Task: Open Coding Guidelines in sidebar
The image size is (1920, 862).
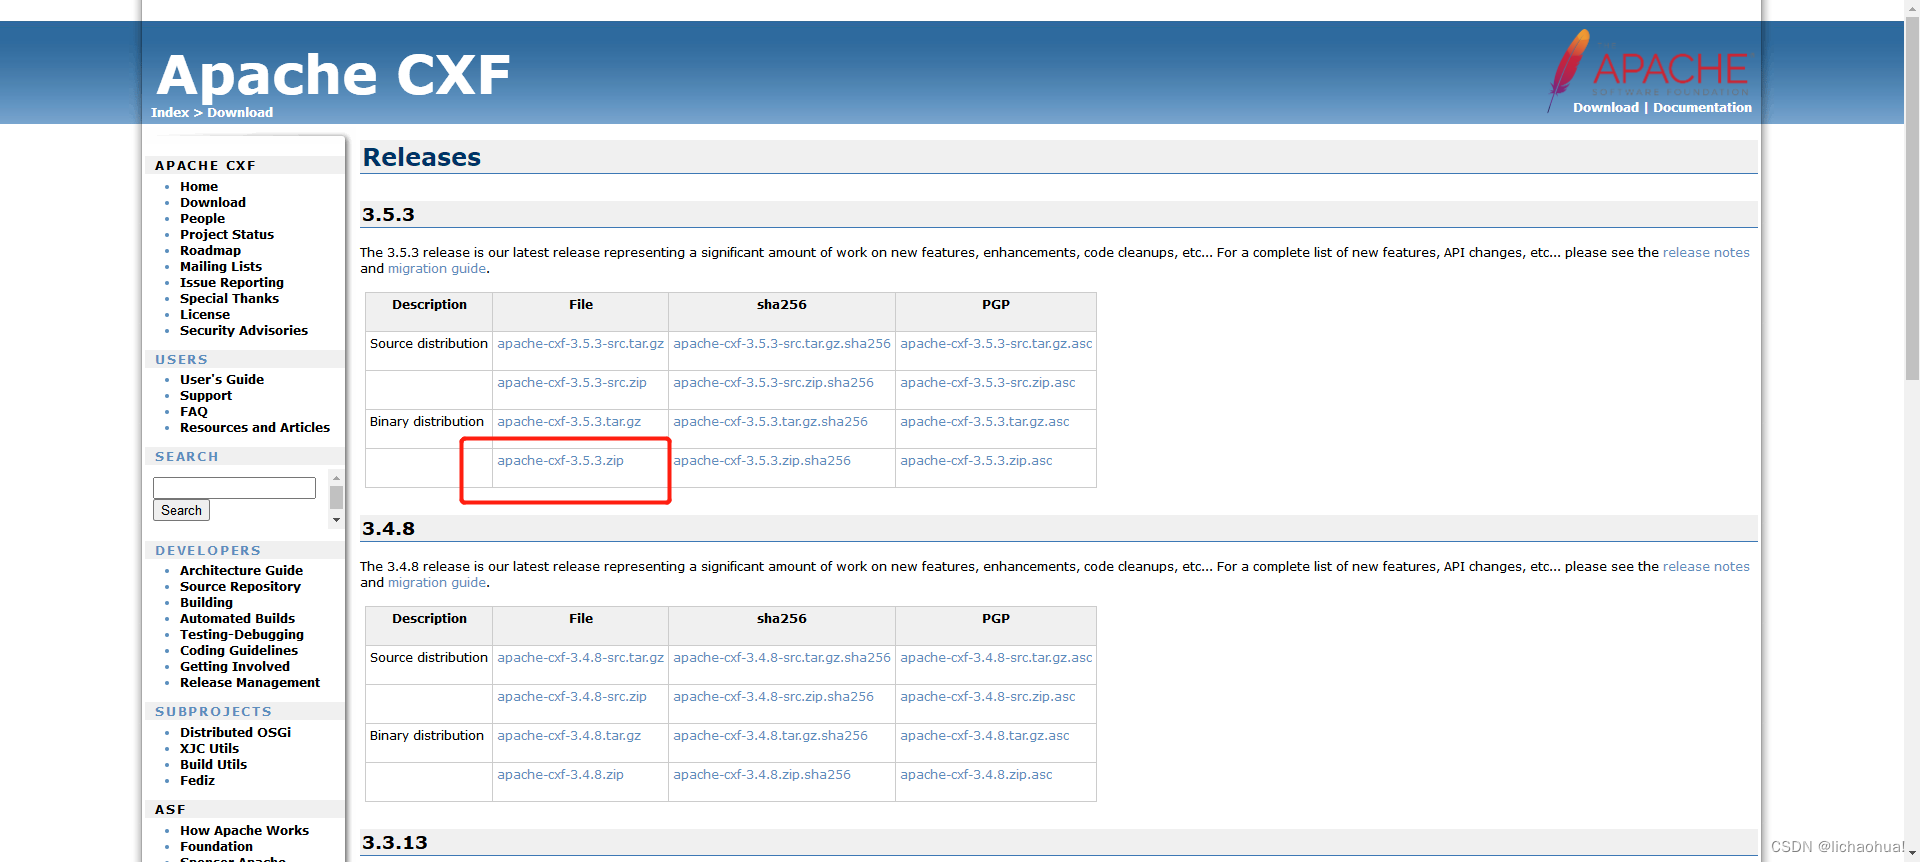Action: [239, 651]
